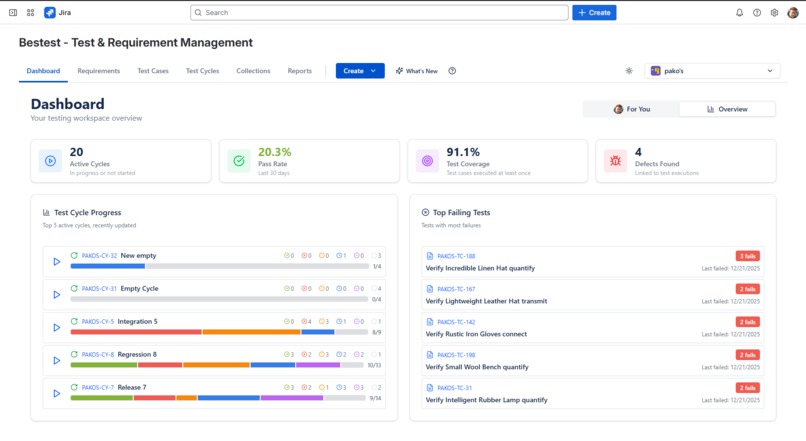Open PAKOS-CY-8 cycle link
Image resolution: width=806 pixels, height=441 pixels.
click(98, 354)
